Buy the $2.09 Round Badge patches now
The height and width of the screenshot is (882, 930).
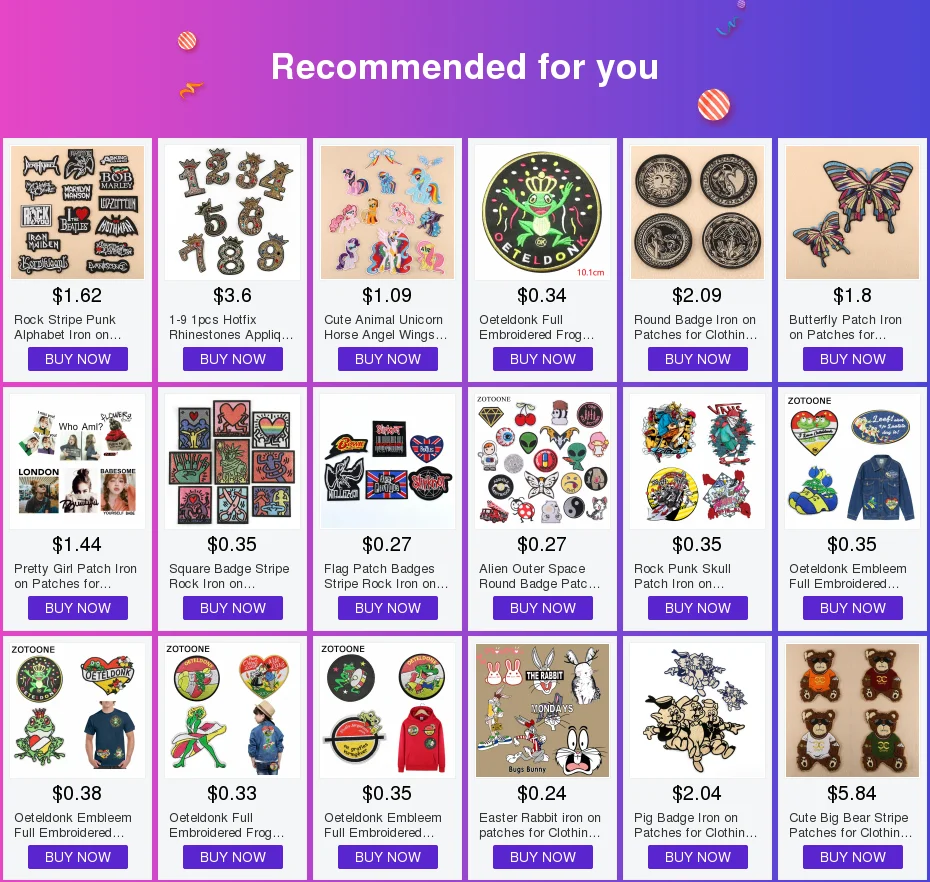click(698, 359)
